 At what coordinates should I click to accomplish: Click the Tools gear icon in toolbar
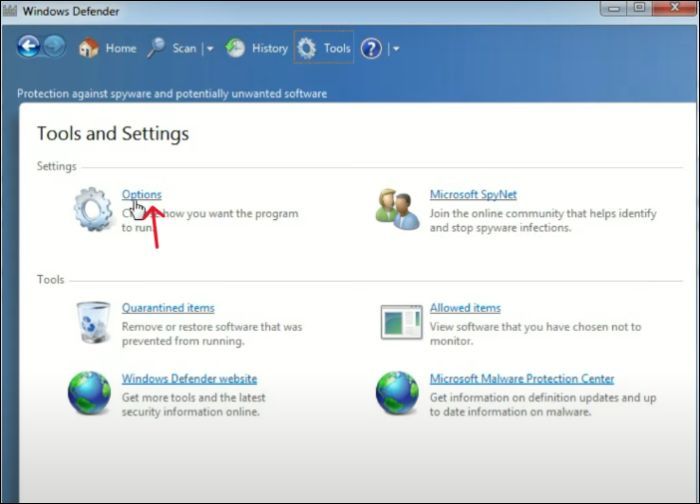(x=307, y=48)
